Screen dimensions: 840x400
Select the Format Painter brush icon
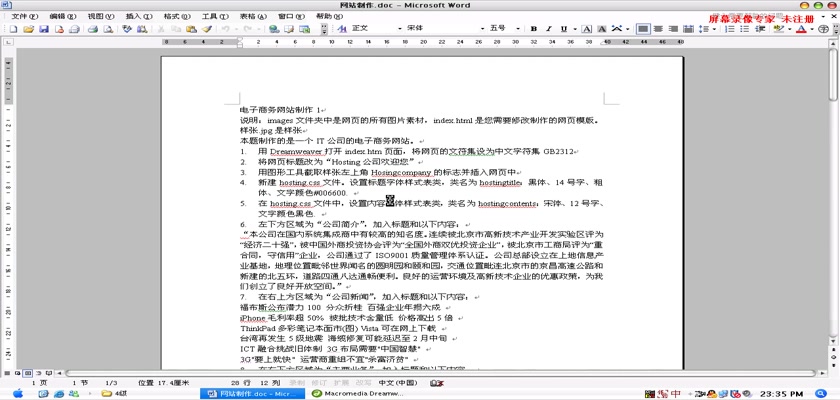[207, 29]
